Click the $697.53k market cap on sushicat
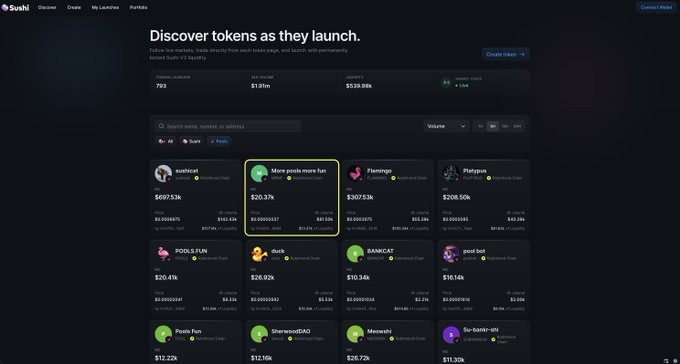Screen dimensions: 680x364 [168, 197]
